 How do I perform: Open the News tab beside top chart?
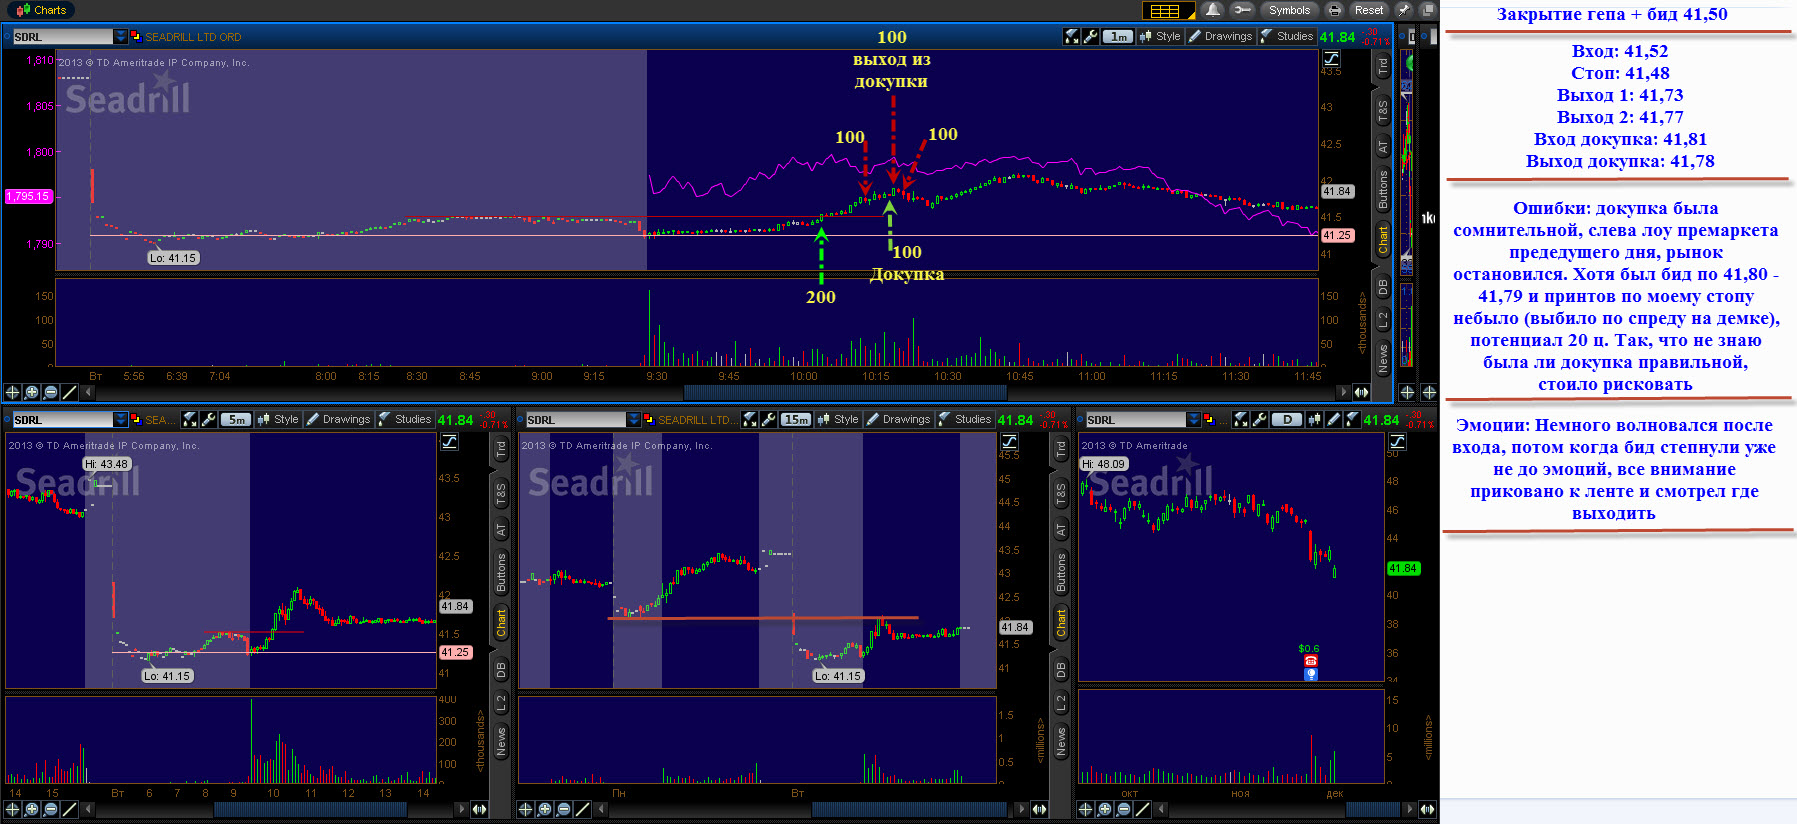pos(1383,355)
